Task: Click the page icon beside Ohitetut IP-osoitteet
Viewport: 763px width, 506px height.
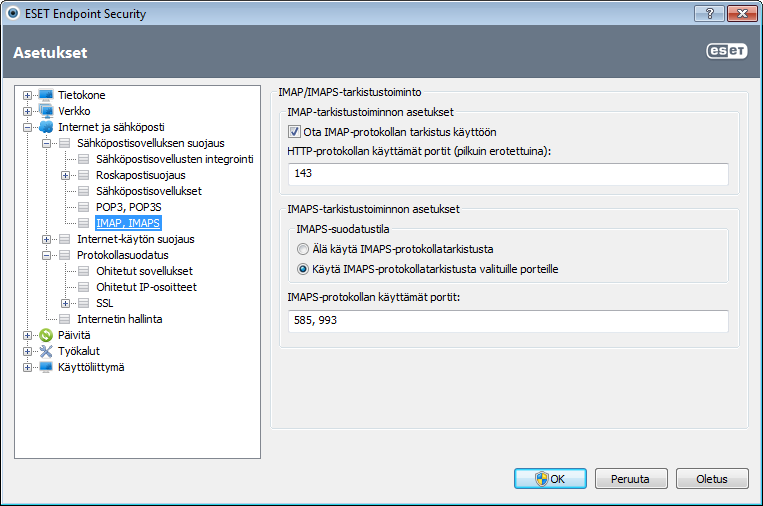Action: pyautogui.click(x=84, y=287)
